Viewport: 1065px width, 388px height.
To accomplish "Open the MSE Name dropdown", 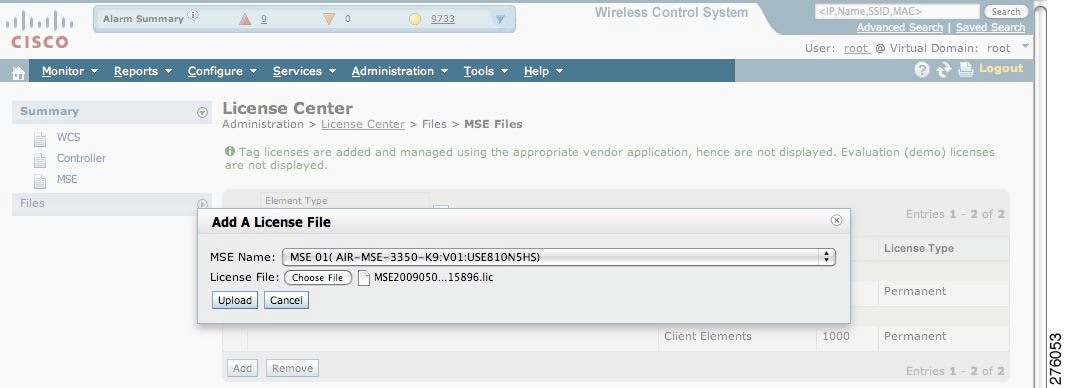I will pos(558,257).
